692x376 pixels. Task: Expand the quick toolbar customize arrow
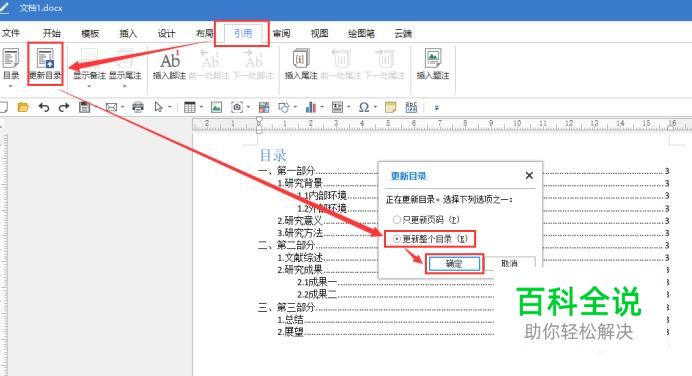point(436,107)
